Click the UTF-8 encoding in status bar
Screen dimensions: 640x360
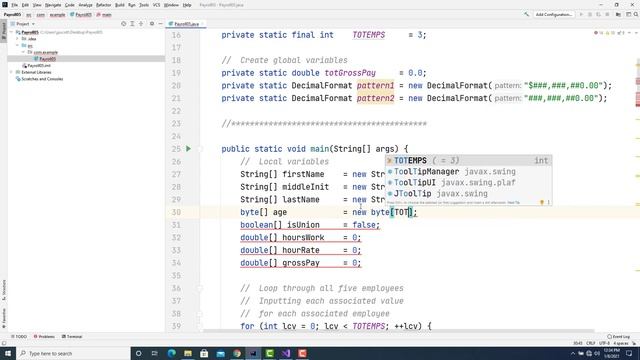pyautogui.click(x=604, y=343)
